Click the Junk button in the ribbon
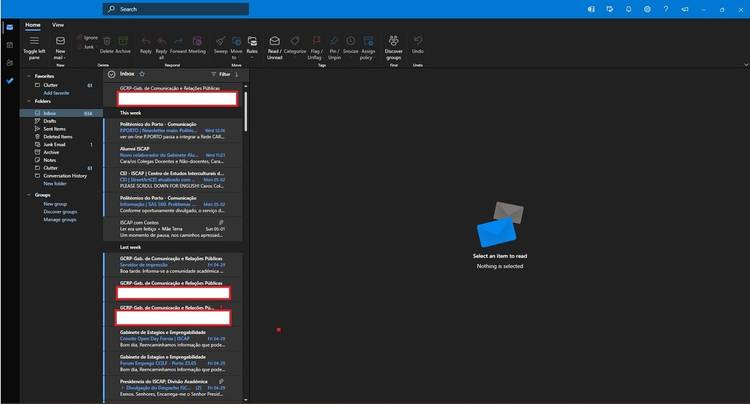This screenshot has width=750, height=404. pos(86,47)
